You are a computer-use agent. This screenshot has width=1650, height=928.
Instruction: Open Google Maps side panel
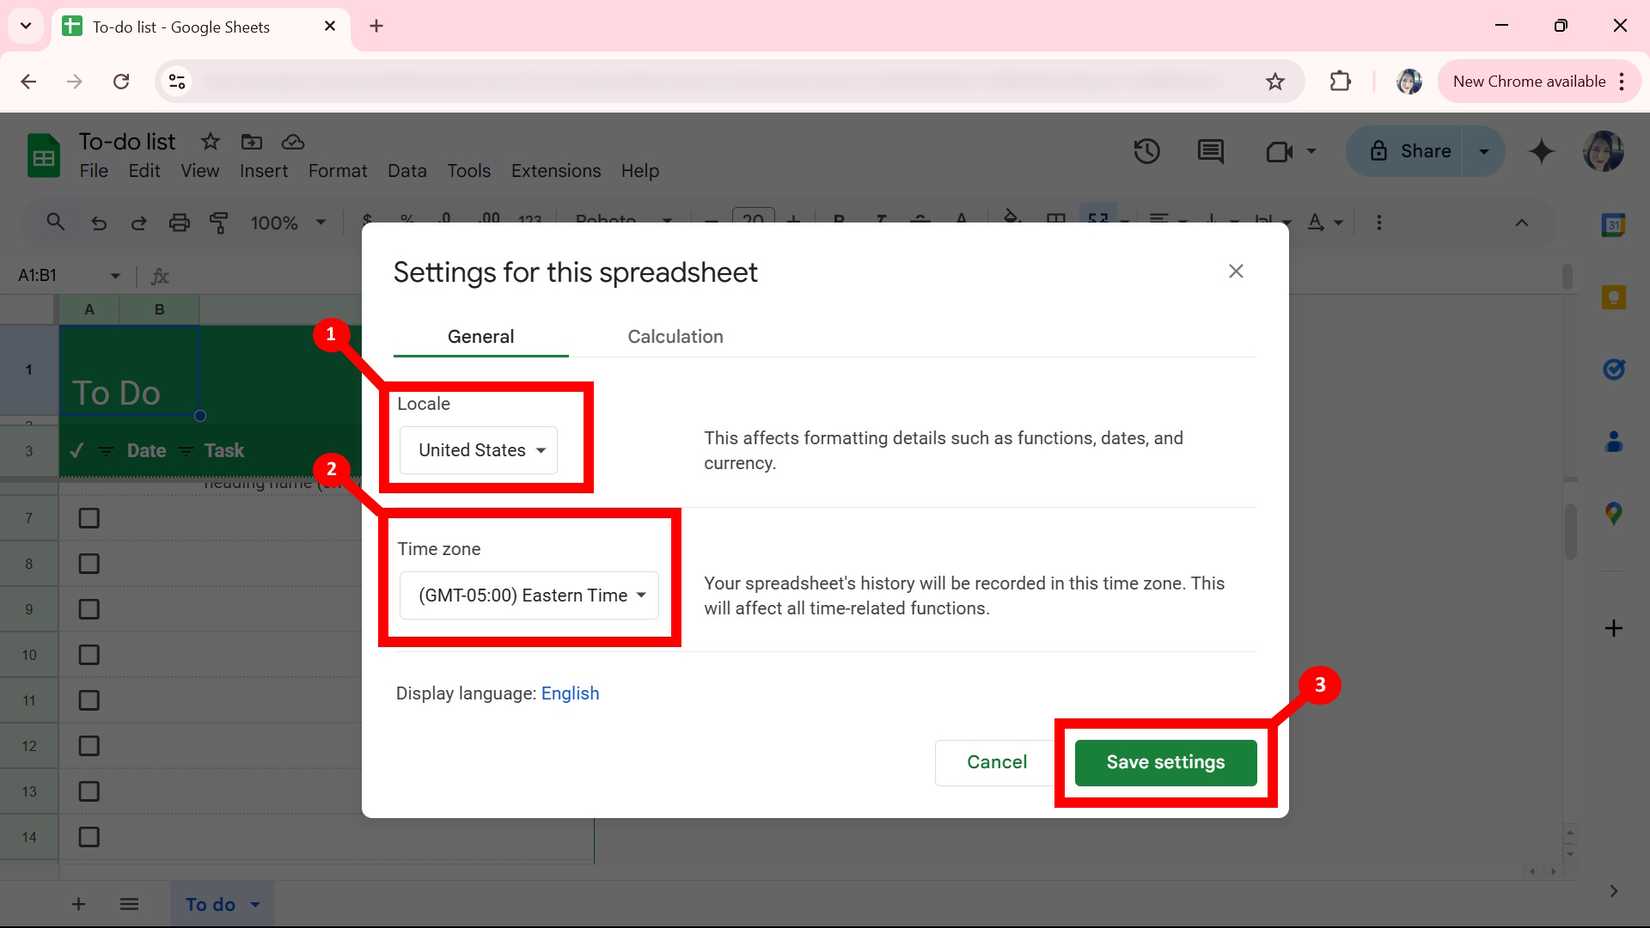tap(1614, 513)
